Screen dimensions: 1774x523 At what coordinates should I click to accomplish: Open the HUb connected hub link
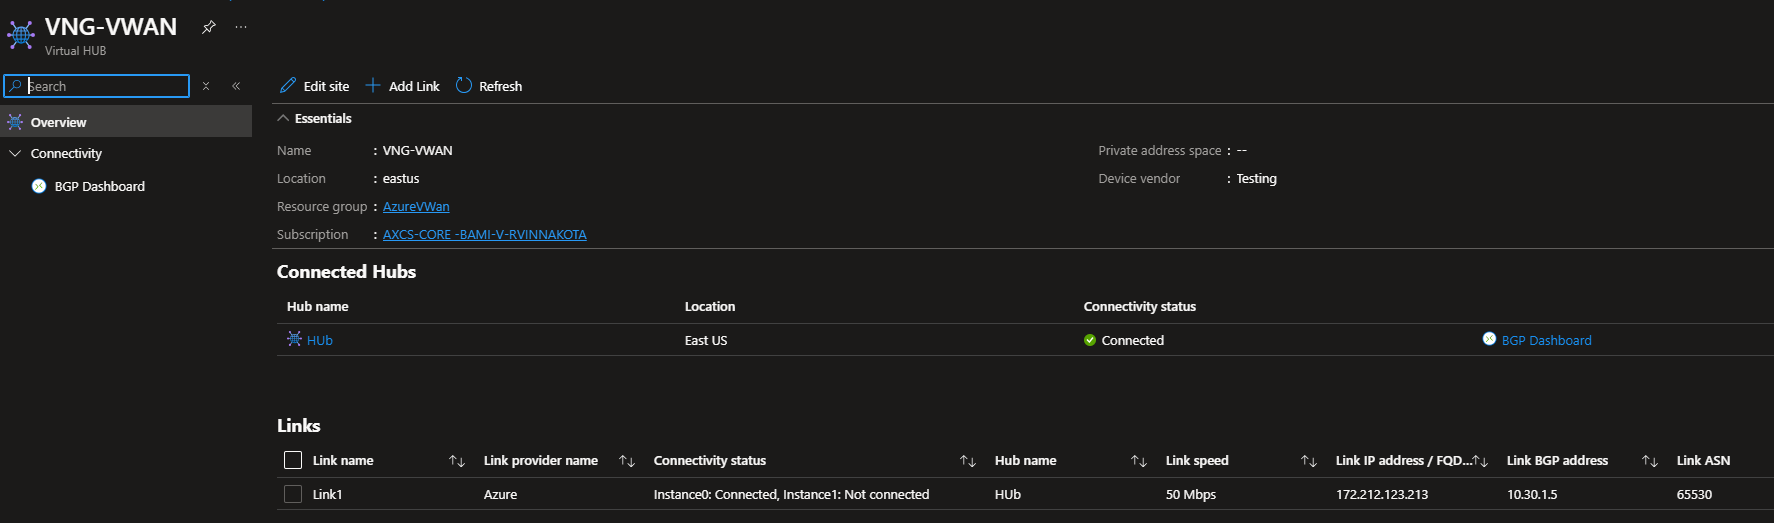coord(319,340)
